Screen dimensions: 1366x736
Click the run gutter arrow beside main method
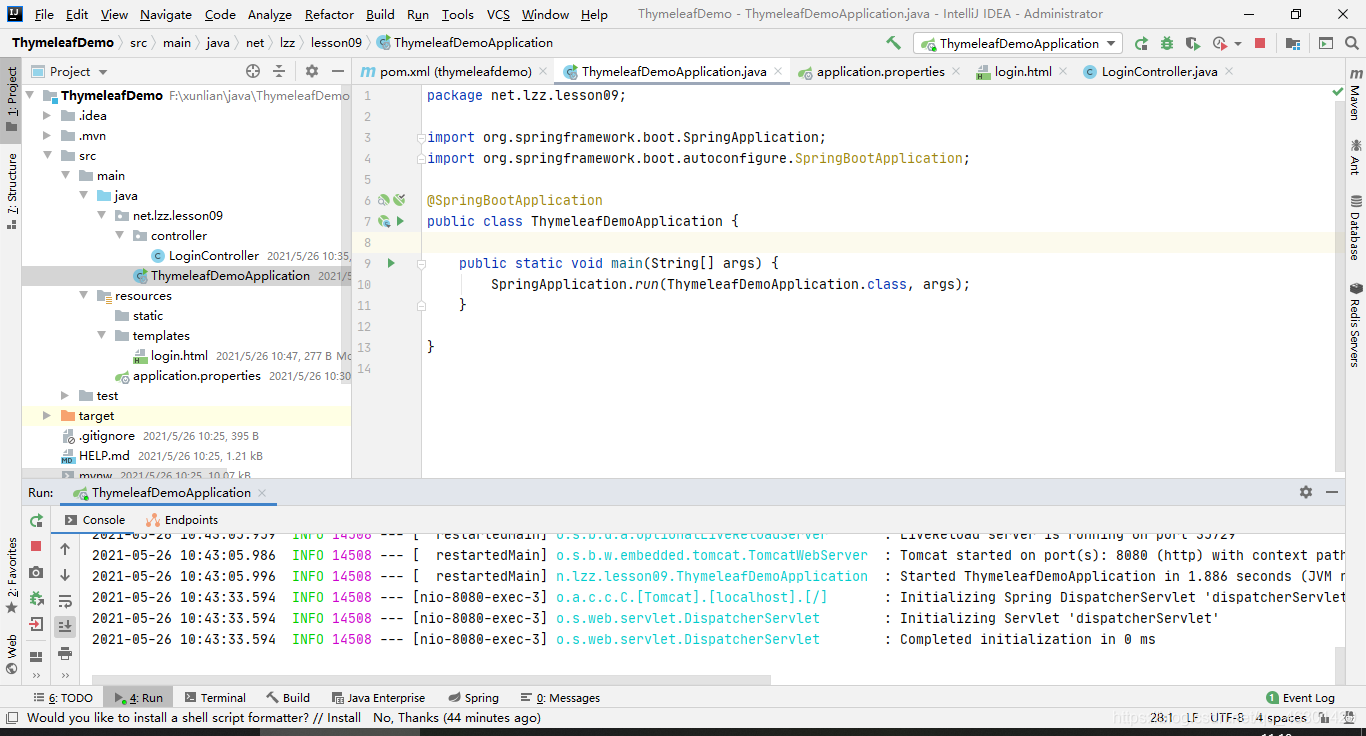(x=392, y=263)
